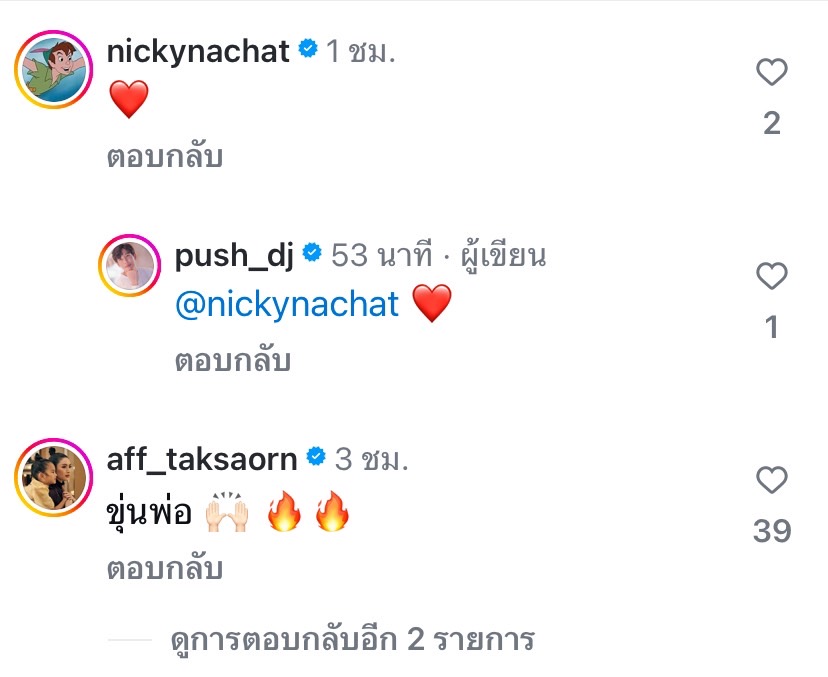Viewport: 828px width, 677px height.
Task: Click the verified badge beside aff_taksaorn
Action: pyautogui.click(x=316, y=456)
